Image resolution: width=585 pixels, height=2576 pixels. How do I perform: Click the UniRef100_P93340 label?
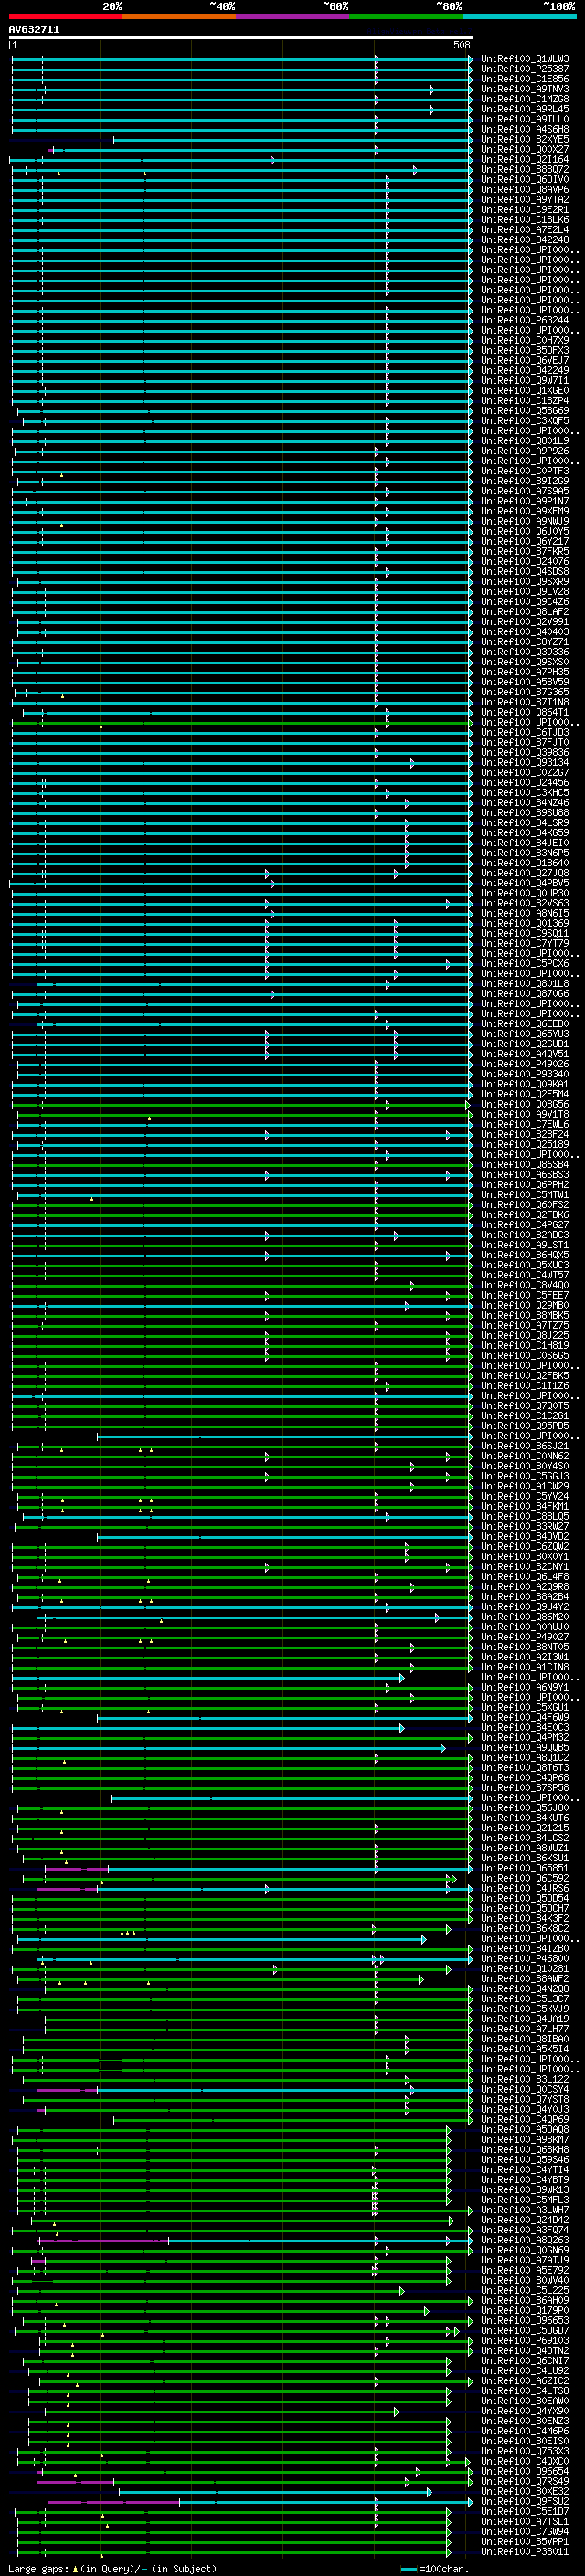coord(525,1074)
